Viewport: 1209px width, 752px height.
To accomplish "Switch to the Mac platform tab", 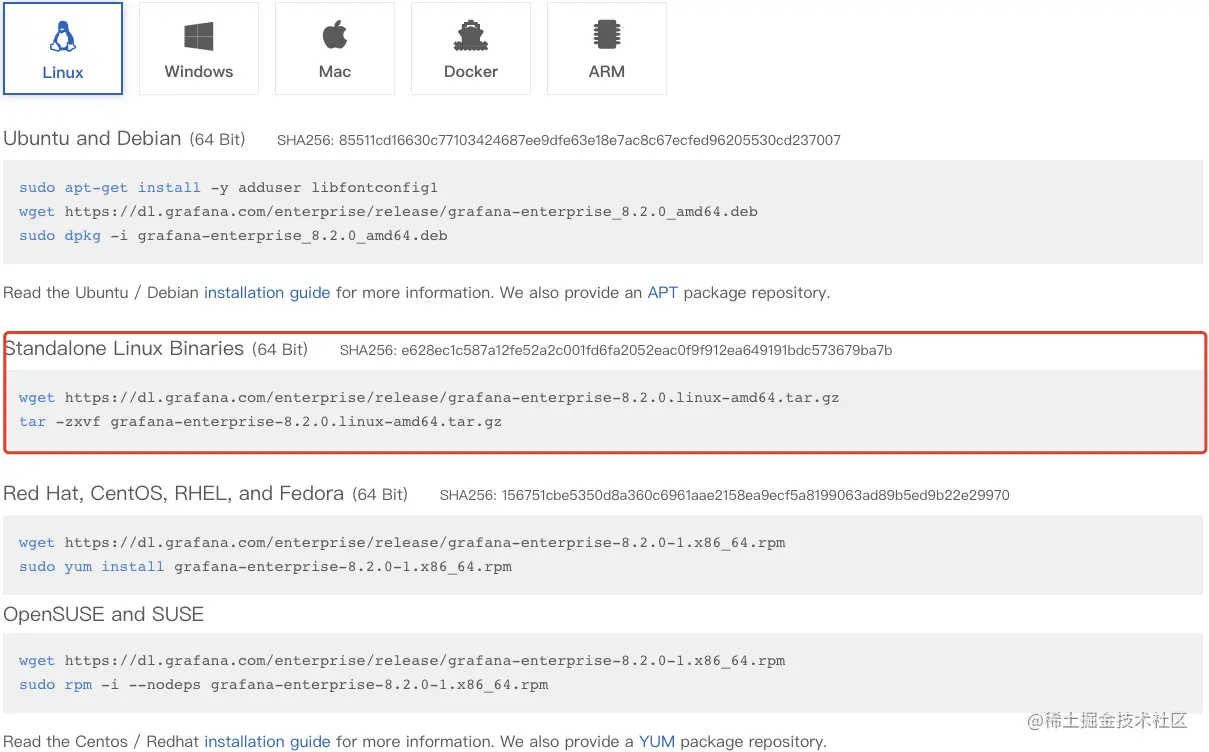I will pos(335,48).
